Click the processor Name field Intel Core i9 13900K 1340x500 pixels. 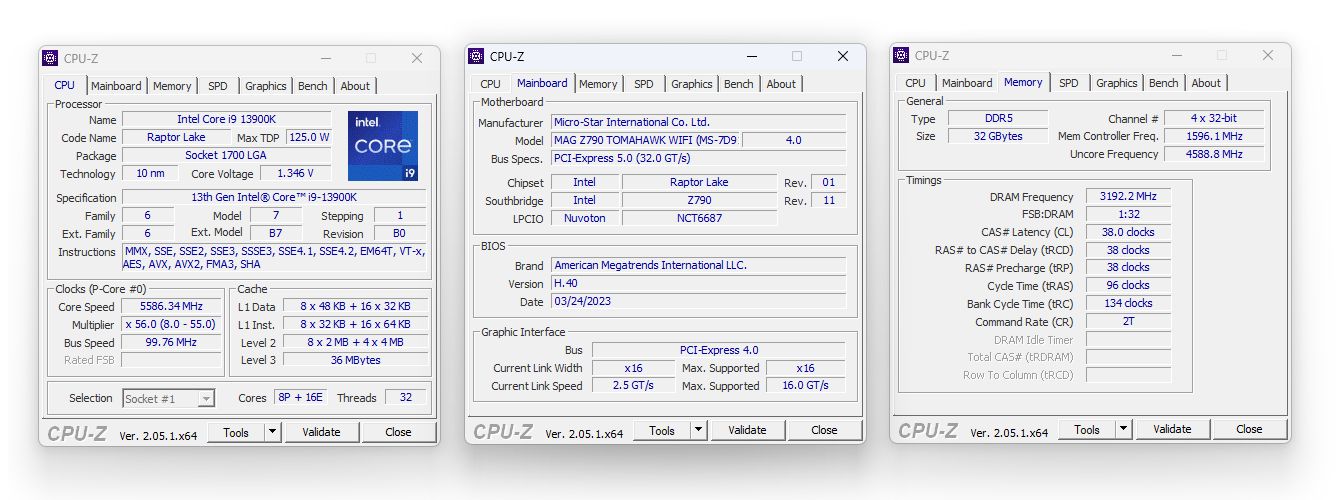point(227,120)
